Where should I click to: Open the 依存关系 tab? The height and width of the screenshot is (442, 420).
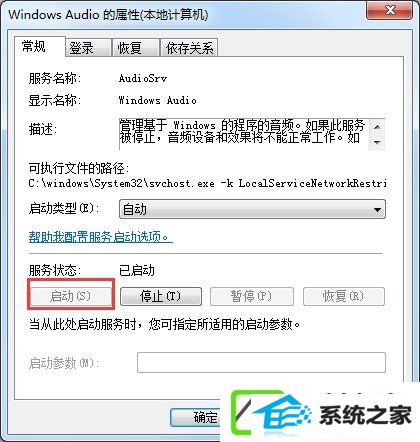pos(189,48)
